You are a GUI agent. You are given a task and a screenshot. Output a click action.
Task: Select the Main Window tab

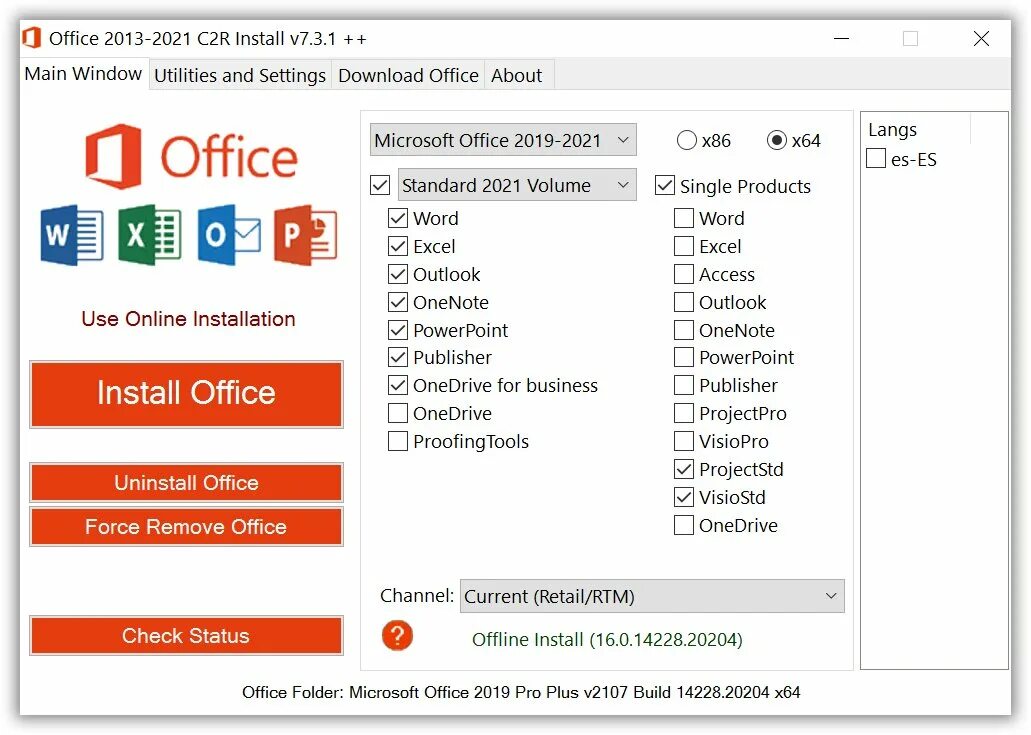[84, 74]
